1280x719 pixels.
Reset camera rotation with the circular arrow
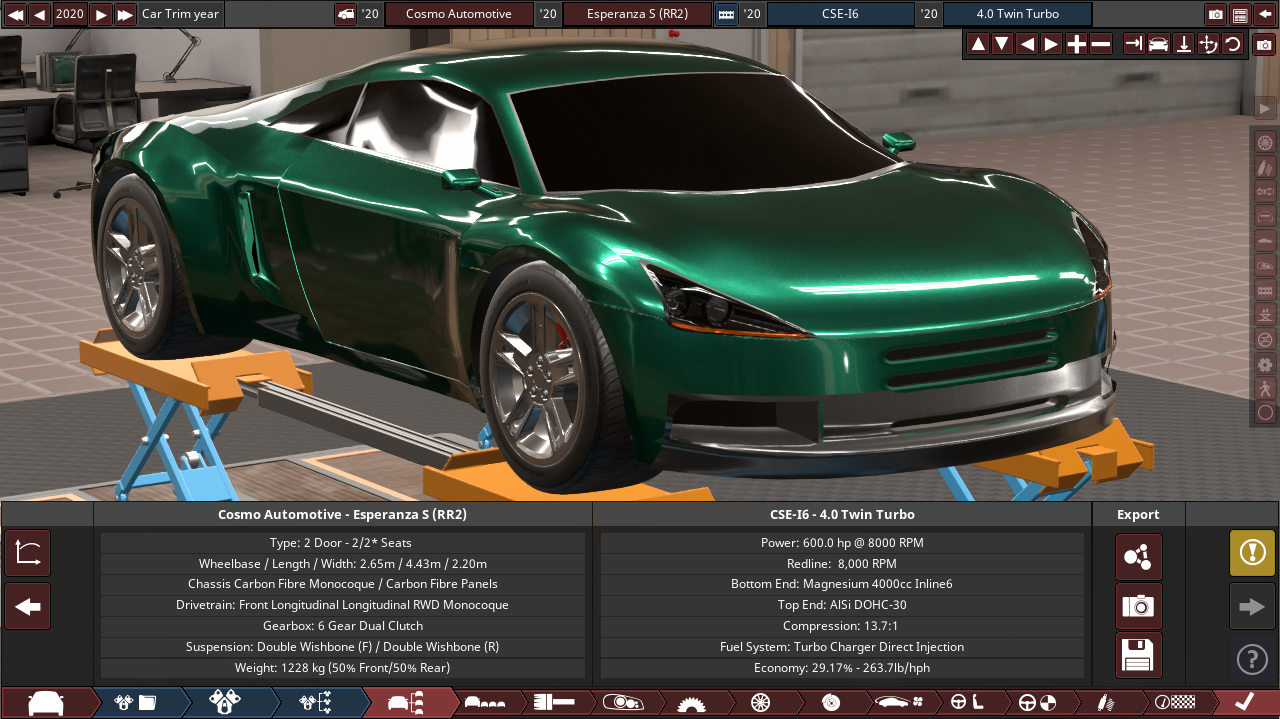point(1232,44)
